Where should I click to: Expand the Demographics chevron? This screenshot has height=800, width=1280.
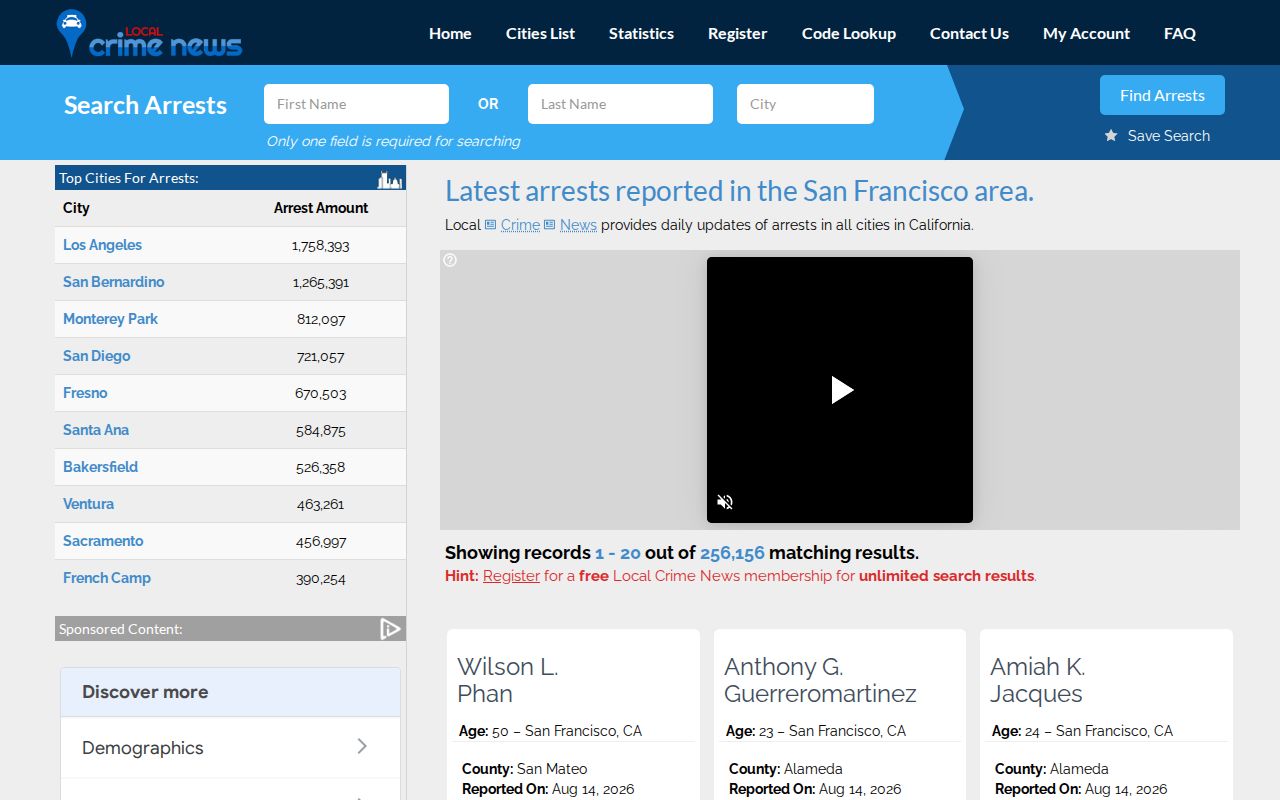tap(362, 746)
